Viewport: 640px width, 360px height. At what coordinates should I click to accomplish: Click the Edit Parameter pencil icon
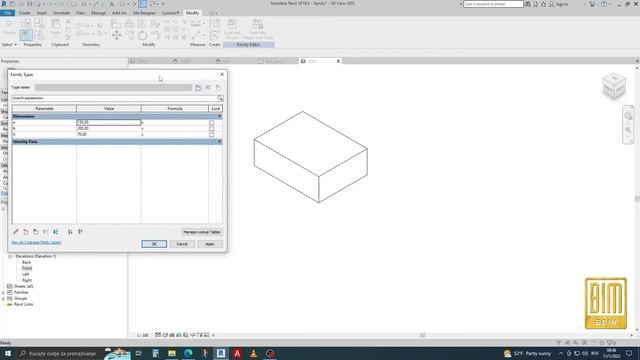pyautogui.click(x=16, y=232)
